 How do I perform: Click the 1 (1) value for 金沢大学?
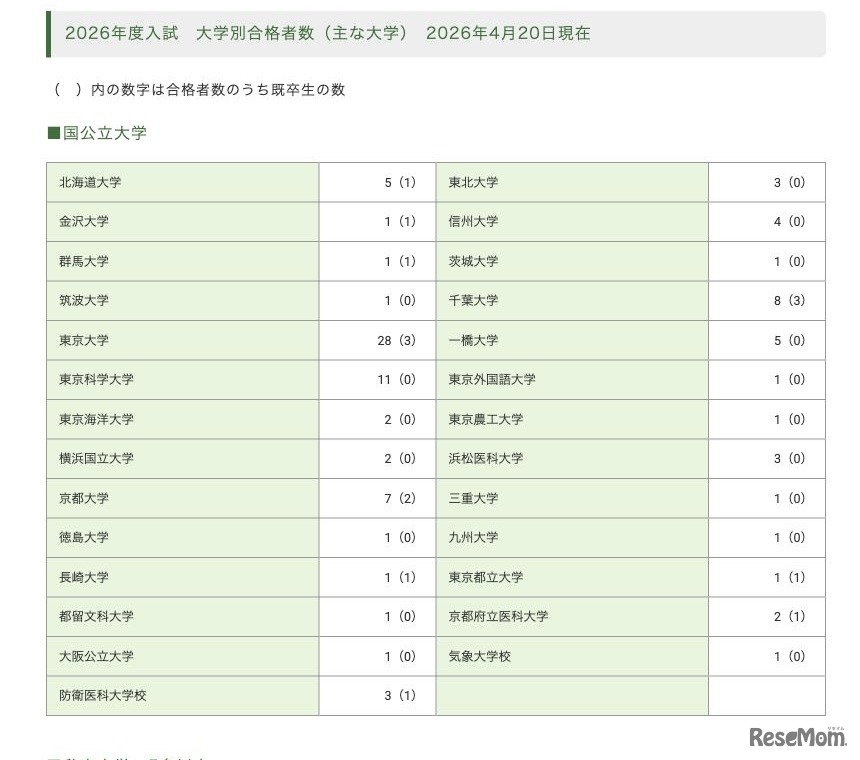pyautogui.click(x=400, y=222)
